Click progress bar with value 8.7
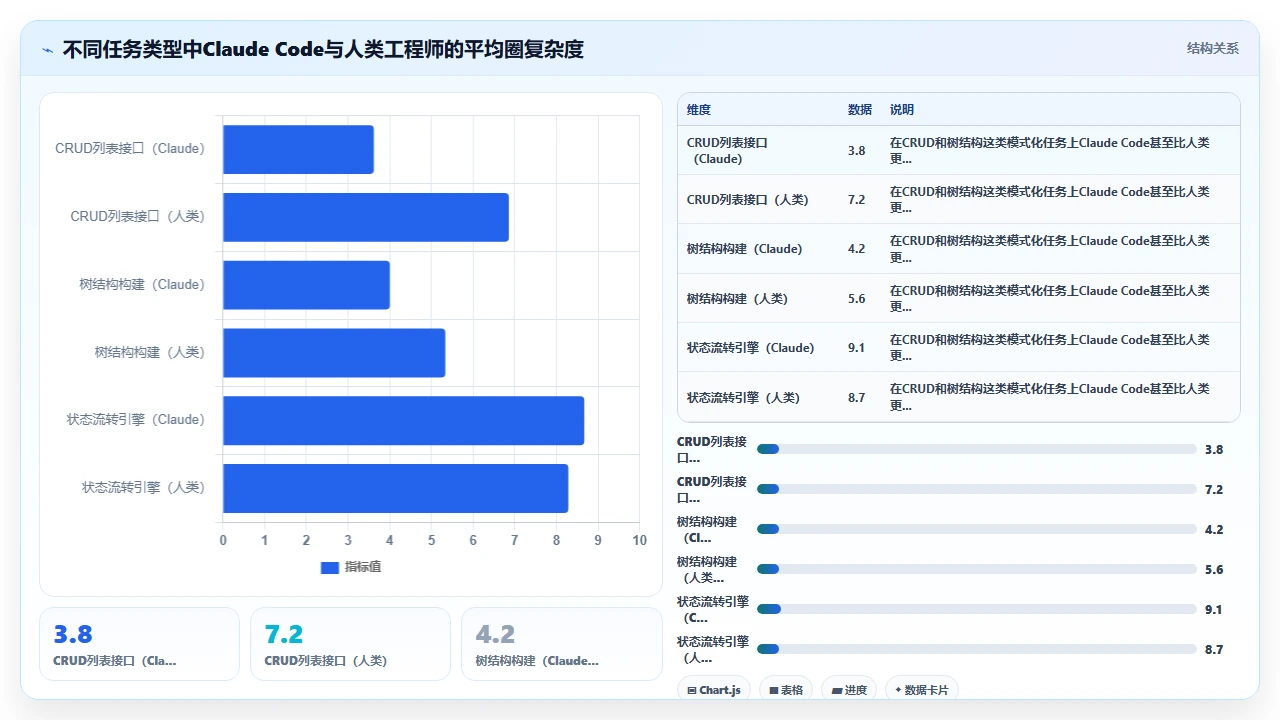The width and height of the screenshot is (1280, 720). 977,649
